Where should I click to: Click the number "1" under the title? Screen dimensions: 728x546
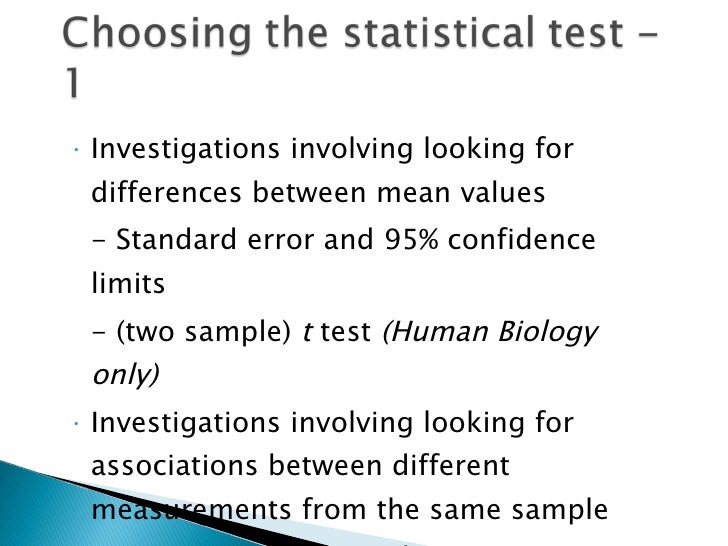(72, 82)
